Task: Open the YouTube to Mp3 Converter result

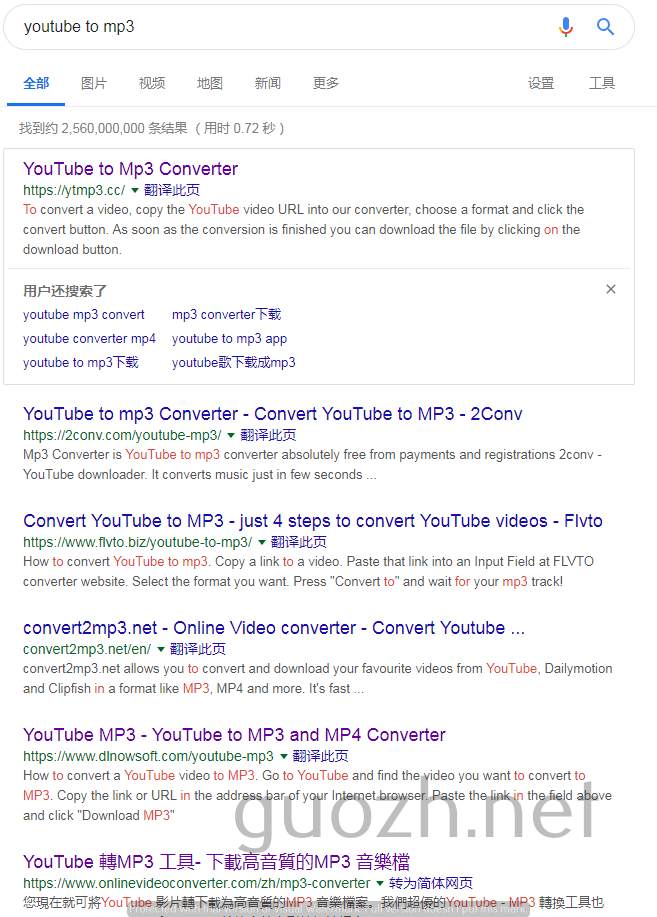Action: [130, 169]
